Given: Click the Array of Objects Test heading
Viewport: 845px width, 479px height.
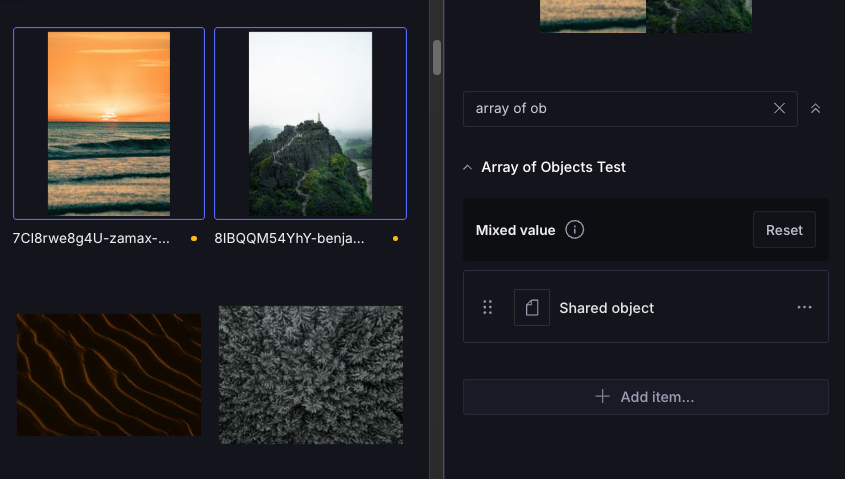Looking at the screenshot, I should (x=553, y=167).
